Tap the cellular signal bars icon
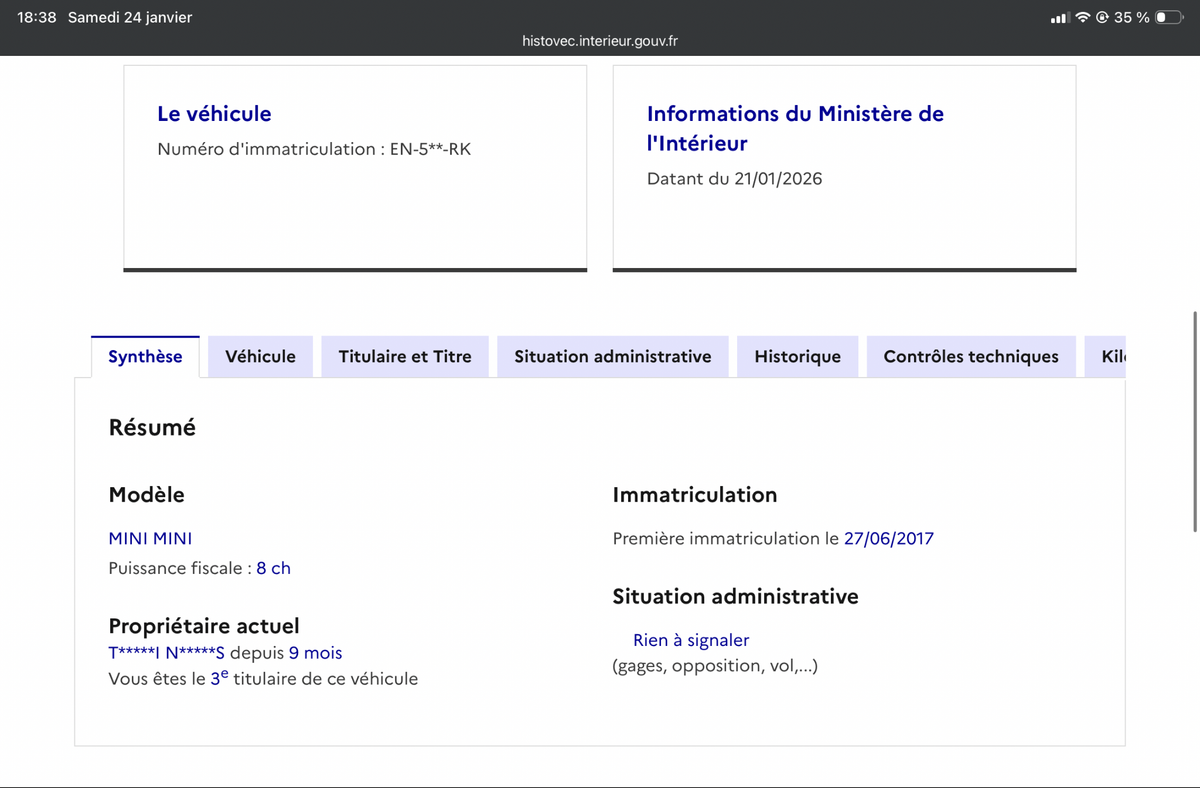Viewport: 1200px width, 788px height. (1060, 17)
